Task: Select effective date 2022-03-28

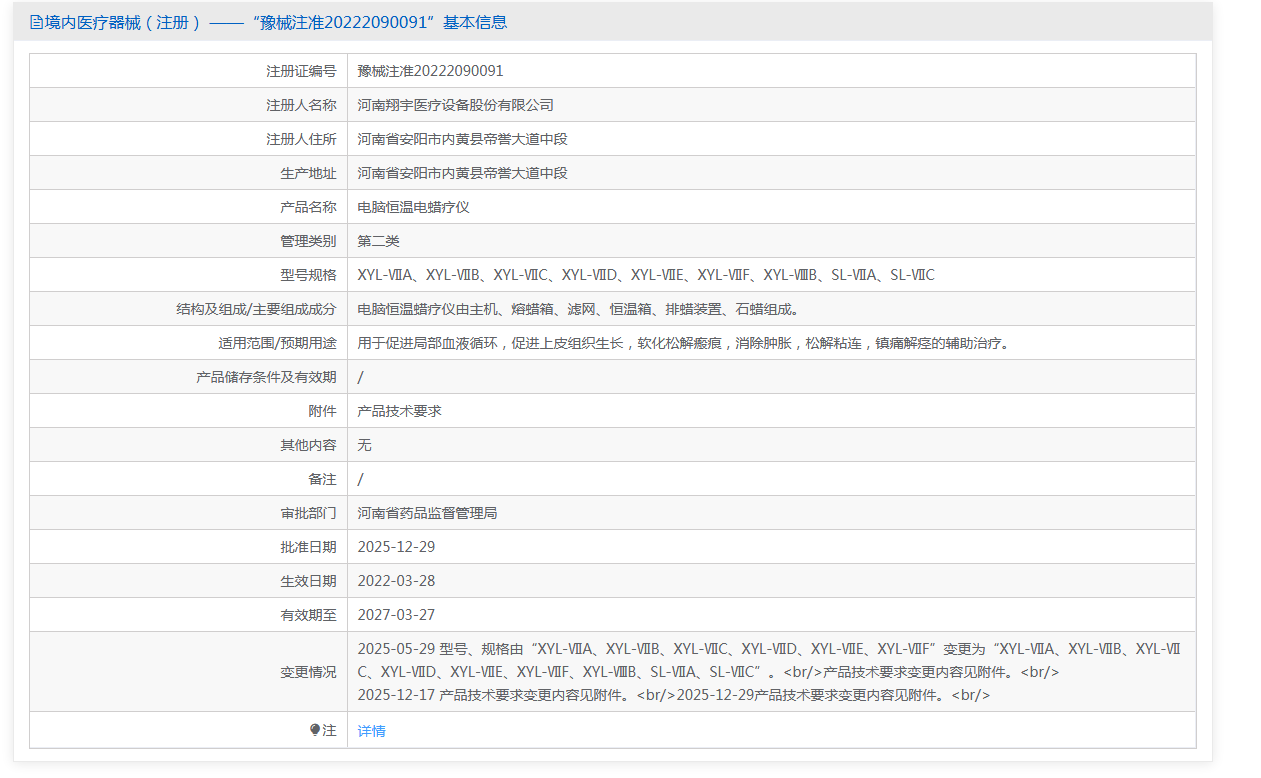Action: tap(396, 581)
